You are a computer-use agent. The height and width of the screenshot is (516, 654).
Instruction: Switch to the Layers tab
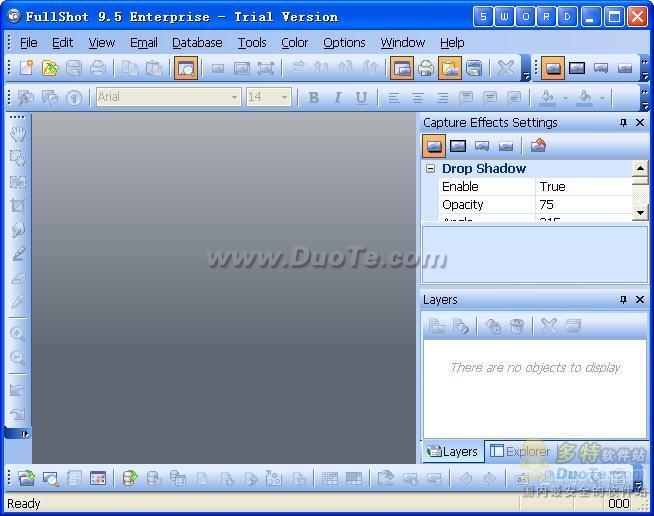[x=453, y=451]
